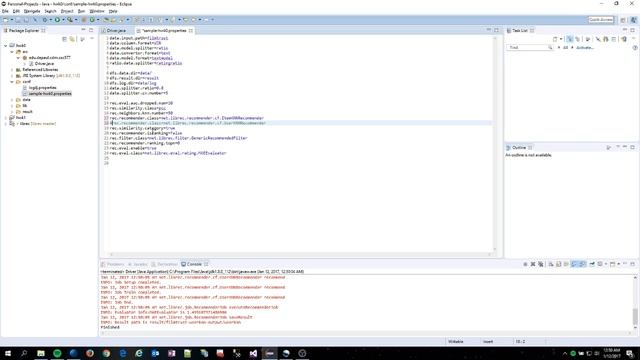Open the Help menu
This screenshot has width=640, height=360.
click(x=113, y=11)
